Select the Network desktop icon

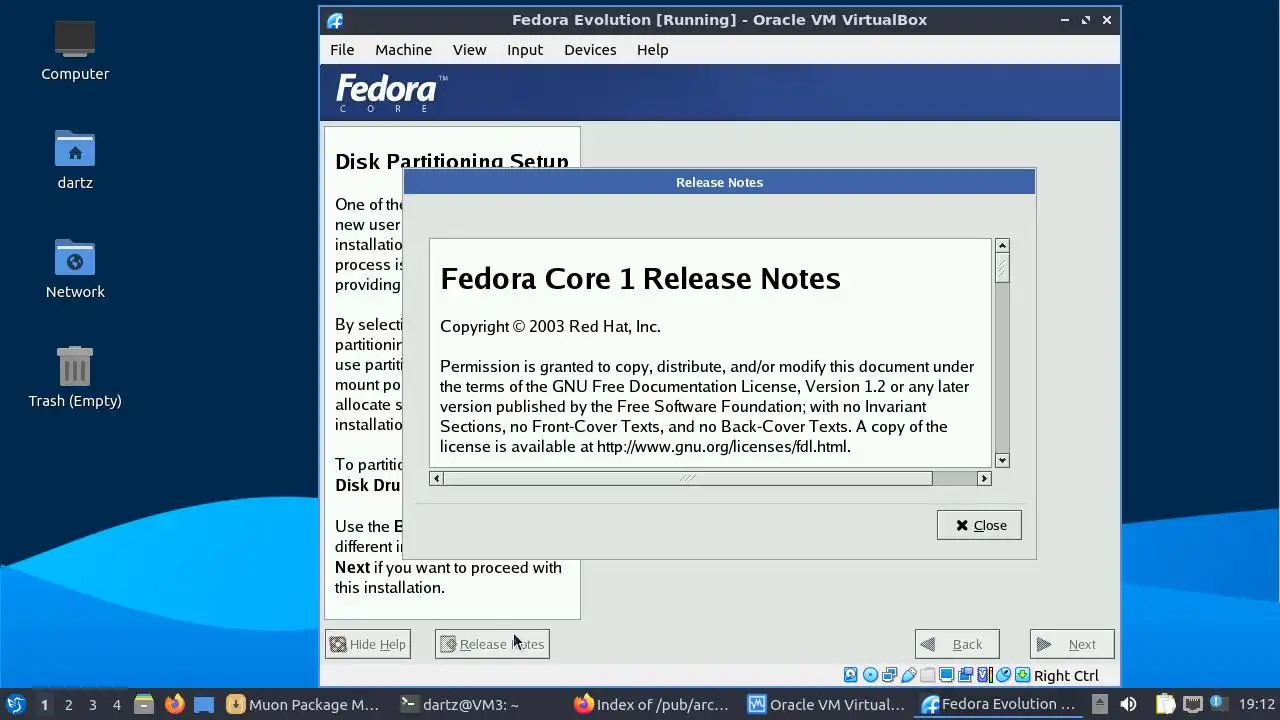click(75, 268)
